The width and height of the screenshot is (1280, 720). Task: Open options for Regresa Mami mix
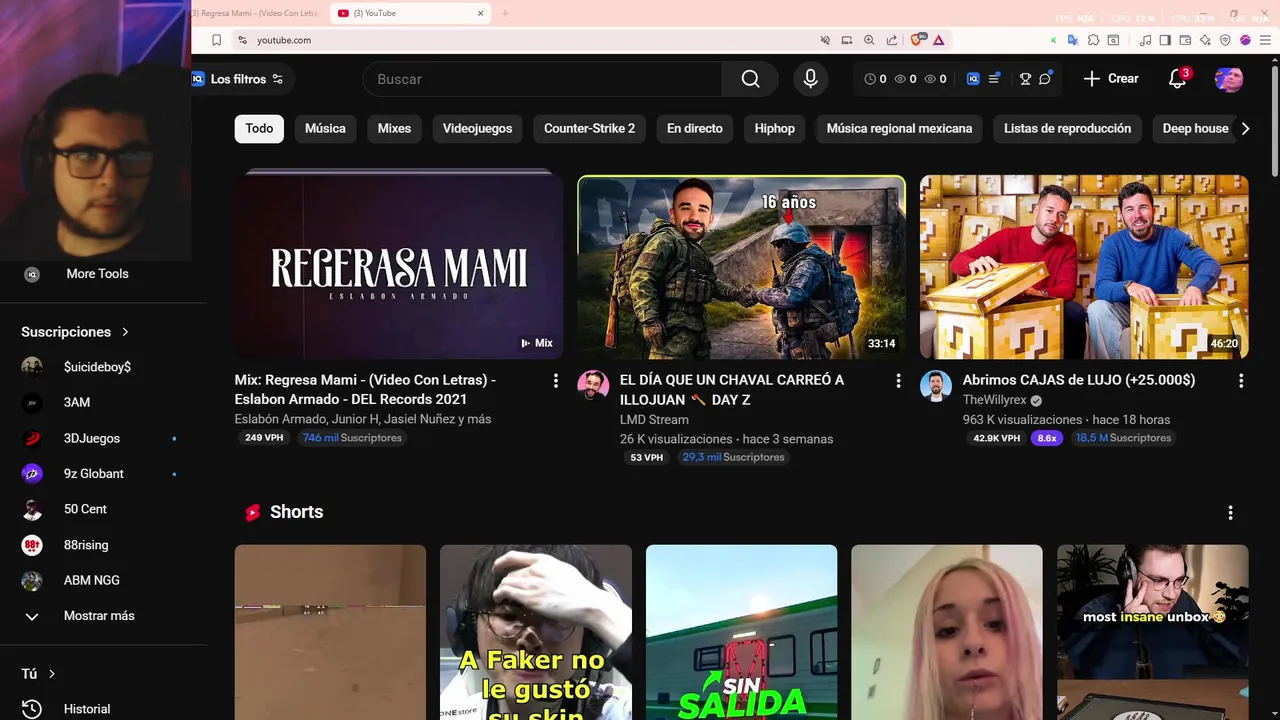[x=556, y=381]
